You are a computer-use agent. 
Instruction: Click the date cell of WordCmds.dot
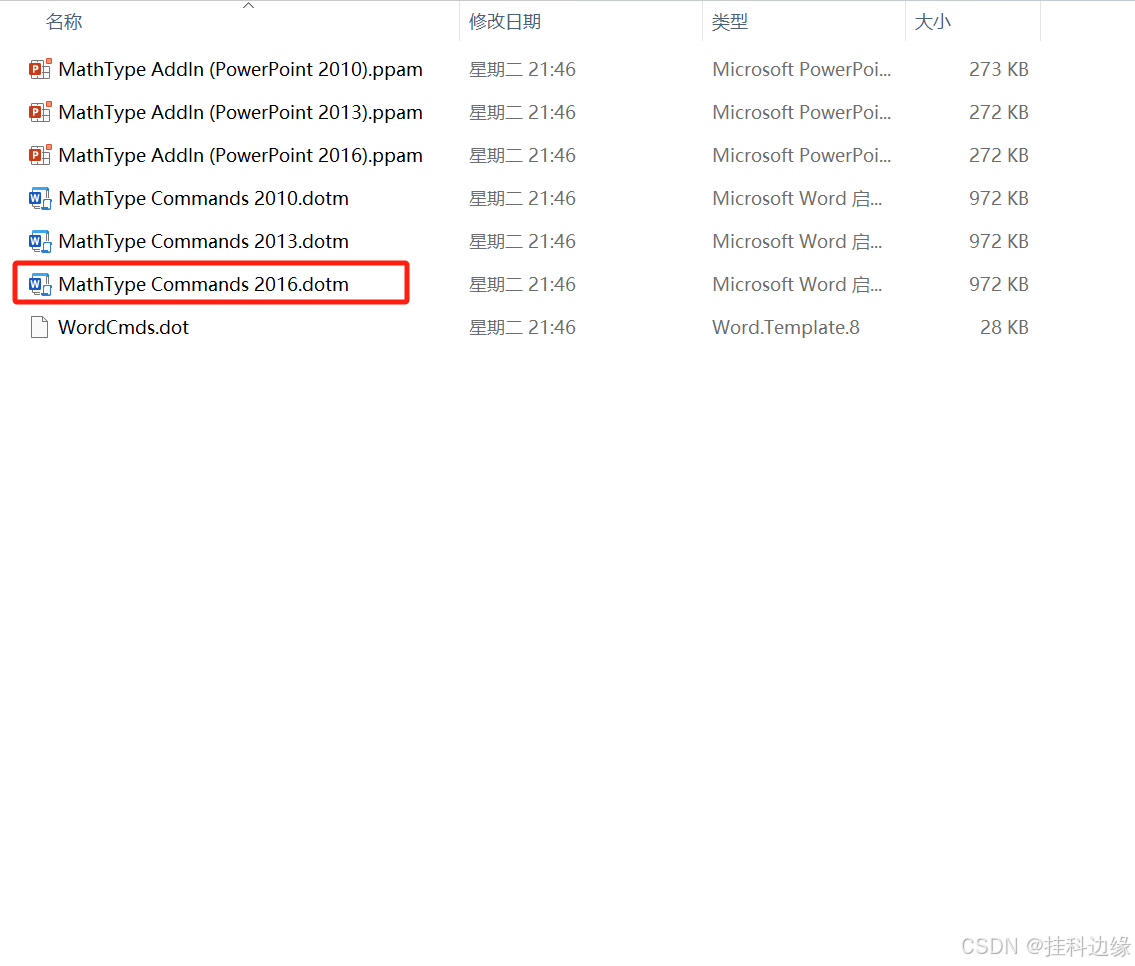click(x=523, y=327)
